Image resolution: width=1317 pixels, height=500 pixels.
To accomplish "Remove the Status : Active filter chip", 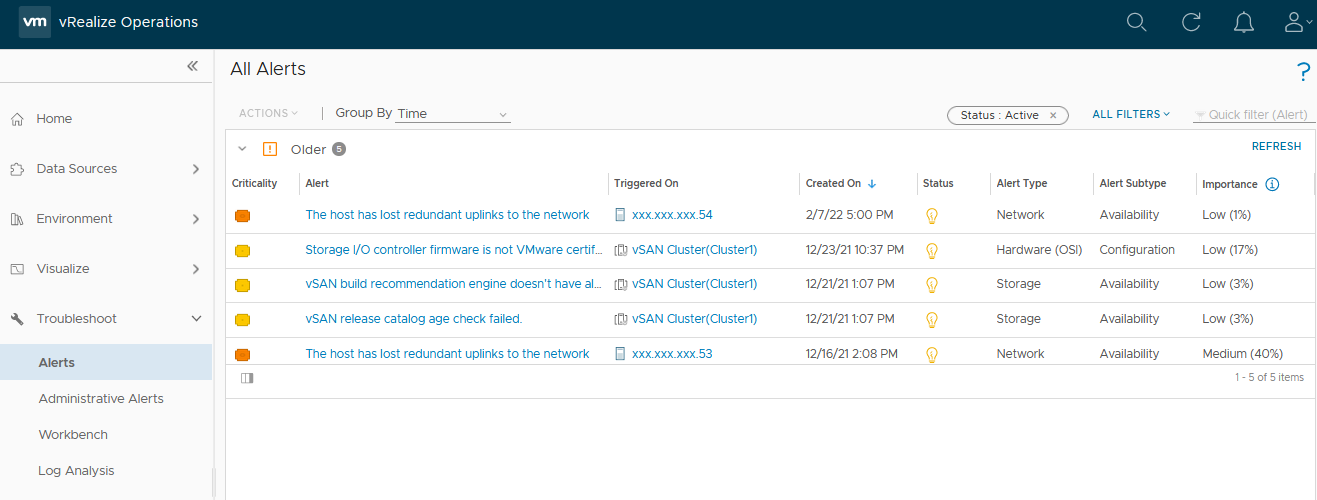I will [1053, 115].
